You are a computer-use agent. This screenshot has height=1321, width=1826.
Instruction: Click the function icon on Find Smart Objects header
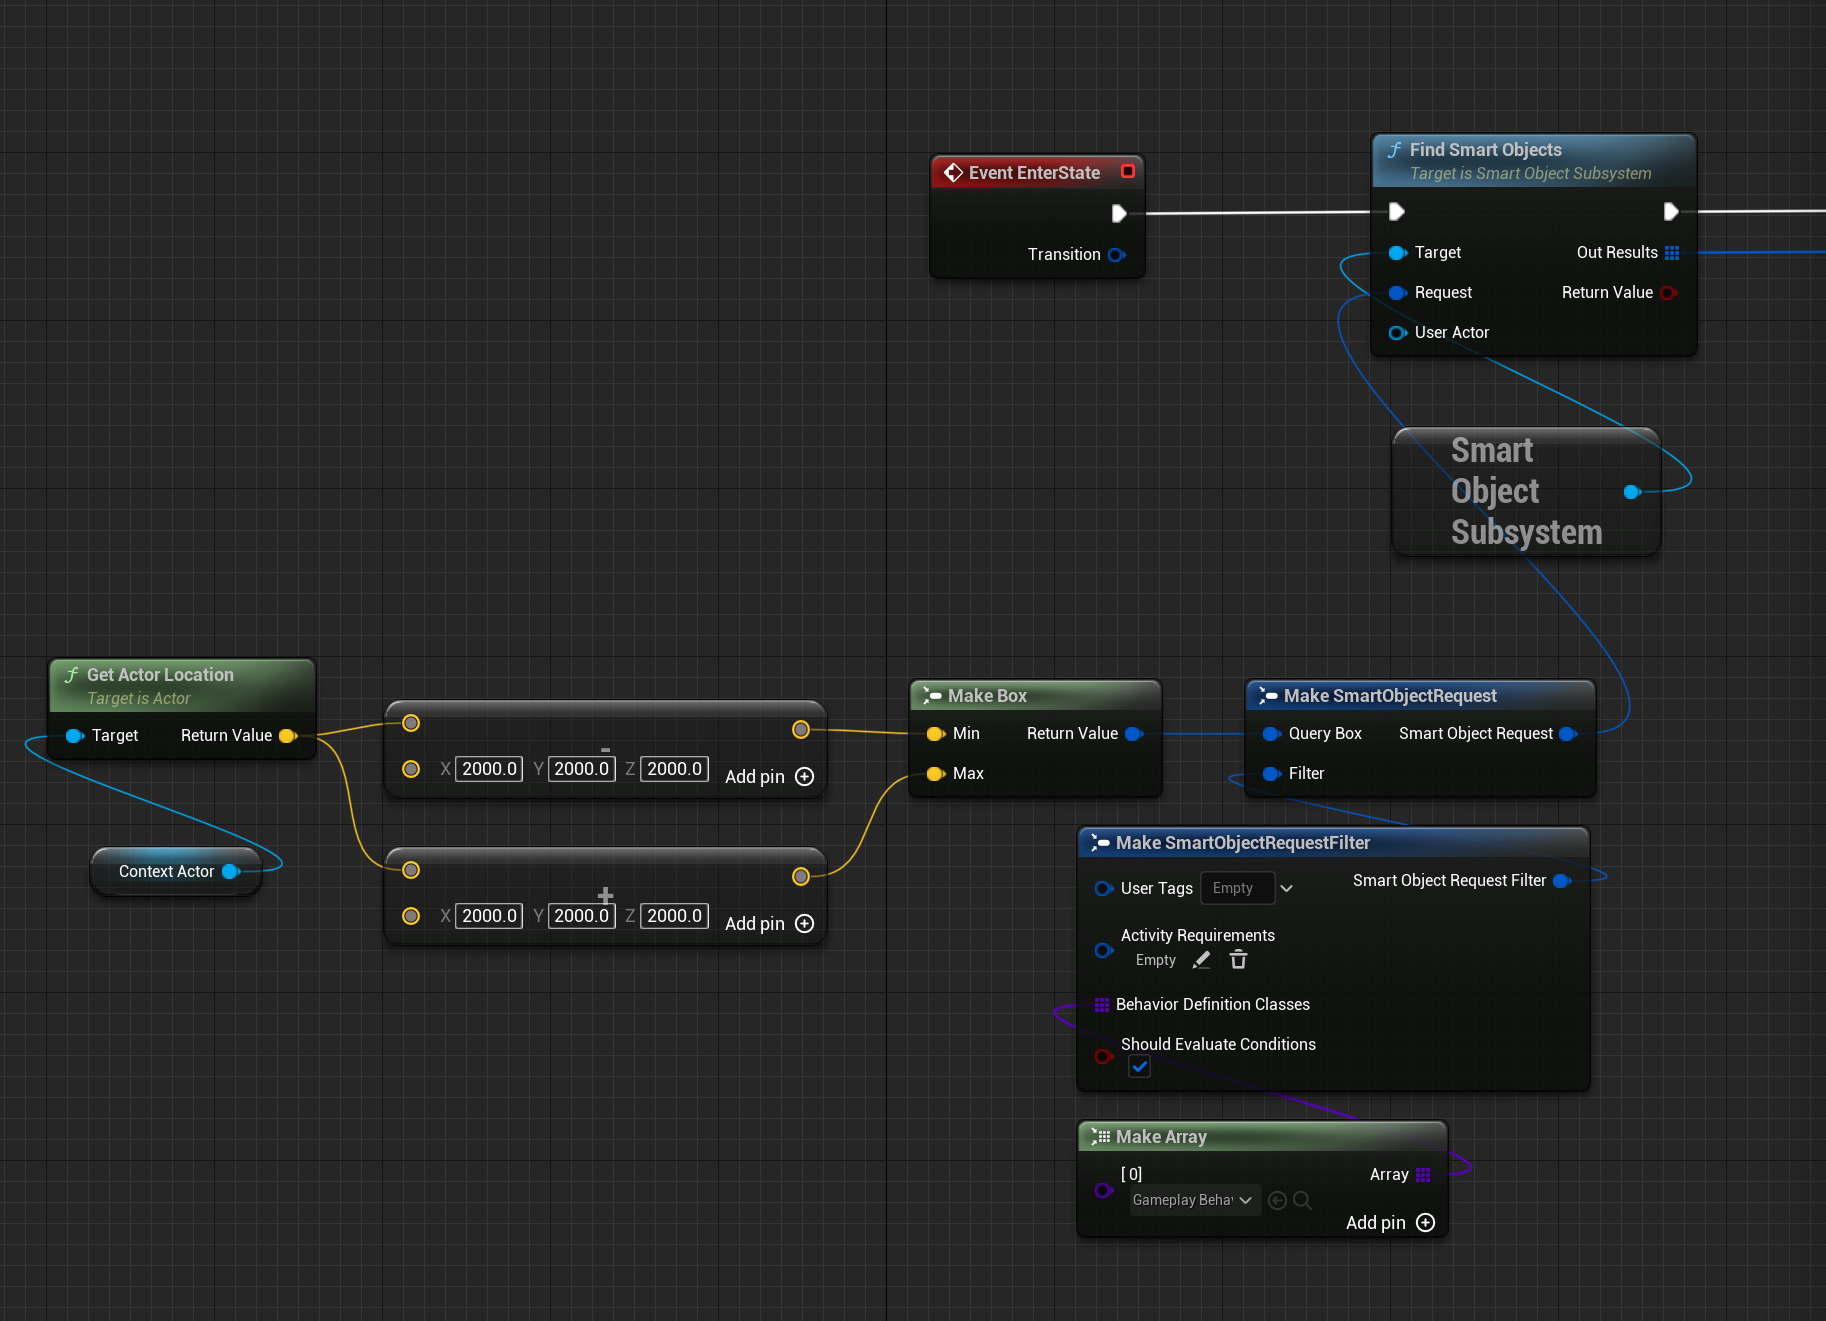point(1394,149)
